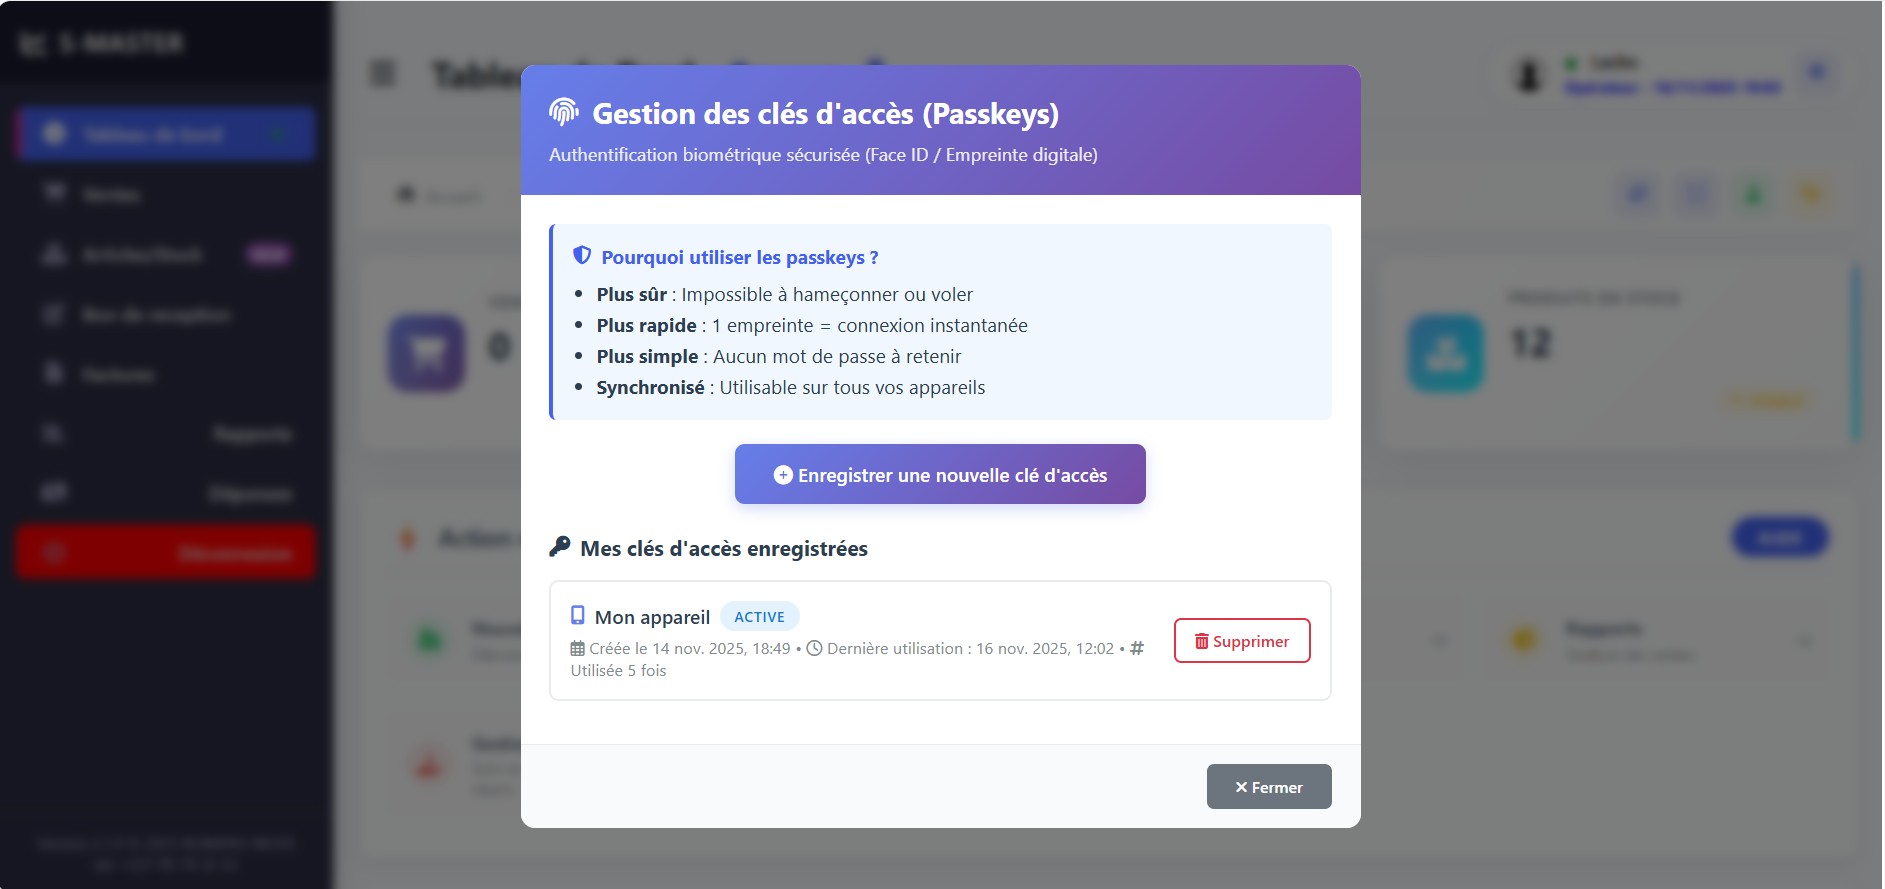Click 'Enregistrer une nouvelle clé d'accès'
The height and width of the screenshot is (889, 1885).
940,474
